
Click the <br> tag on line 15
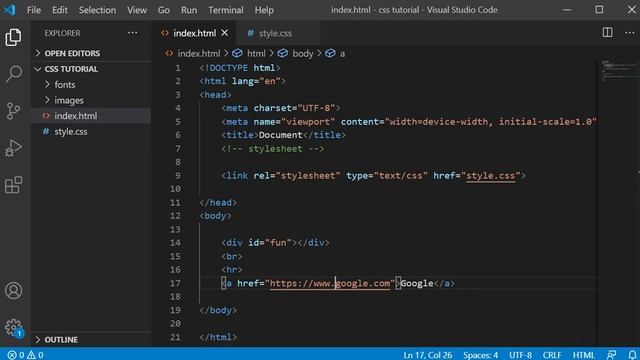pyautogui.click(x=232, y=256)
